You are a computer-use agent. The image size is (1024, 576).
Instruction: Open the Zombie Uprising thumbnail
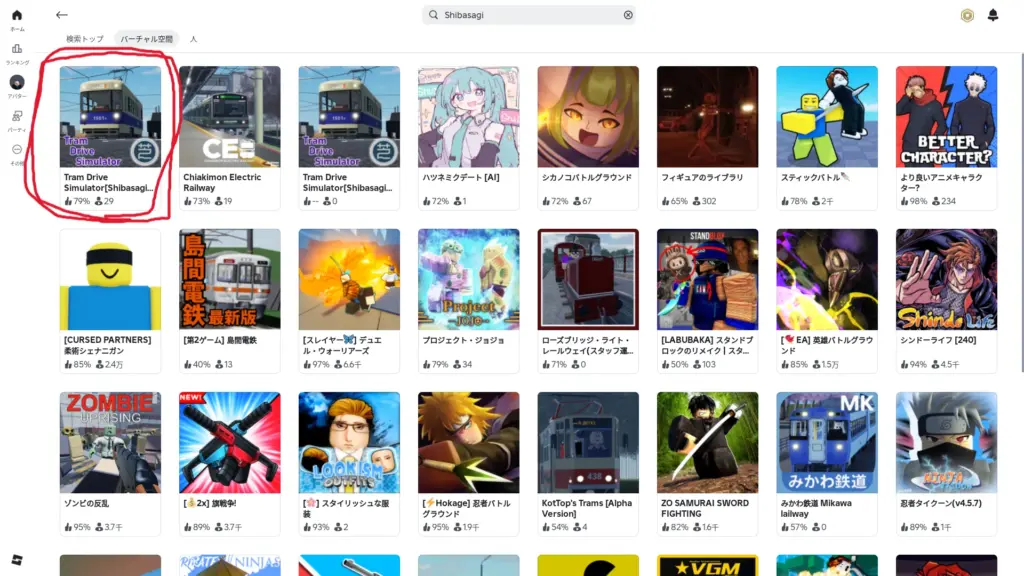[x=110, y=443]
